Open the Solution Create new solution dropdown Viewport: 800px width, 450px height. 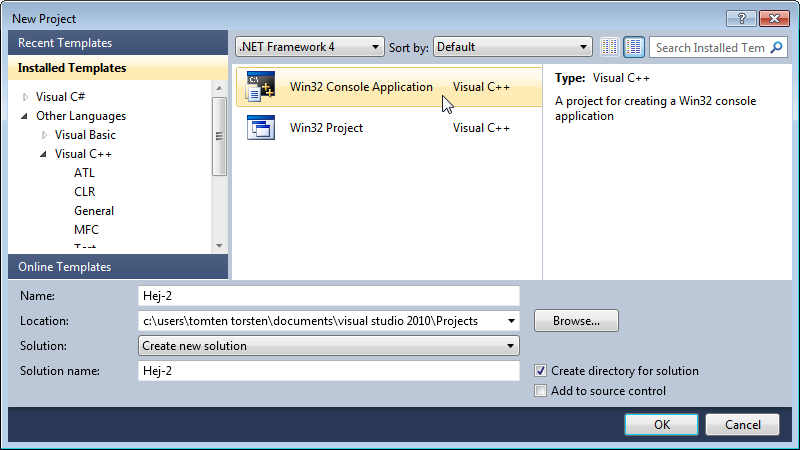[329, 346]
